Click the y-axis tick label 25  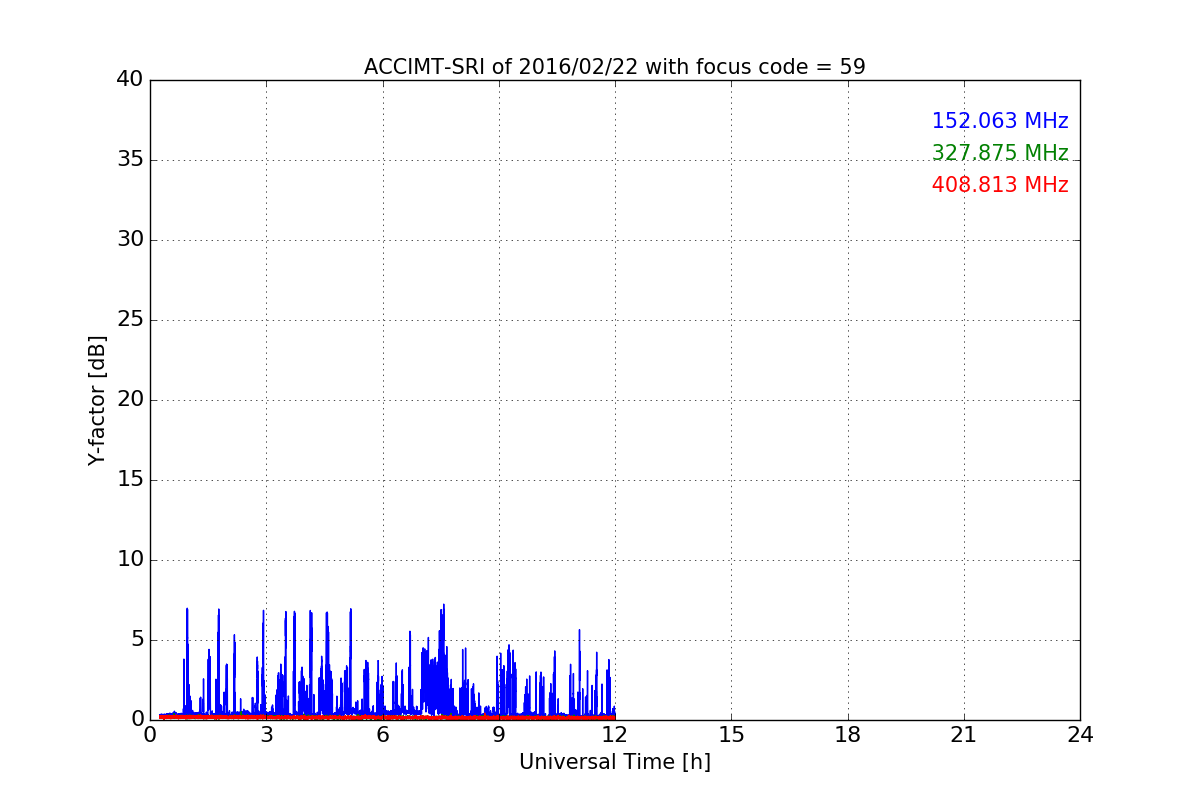coord(130,319)
